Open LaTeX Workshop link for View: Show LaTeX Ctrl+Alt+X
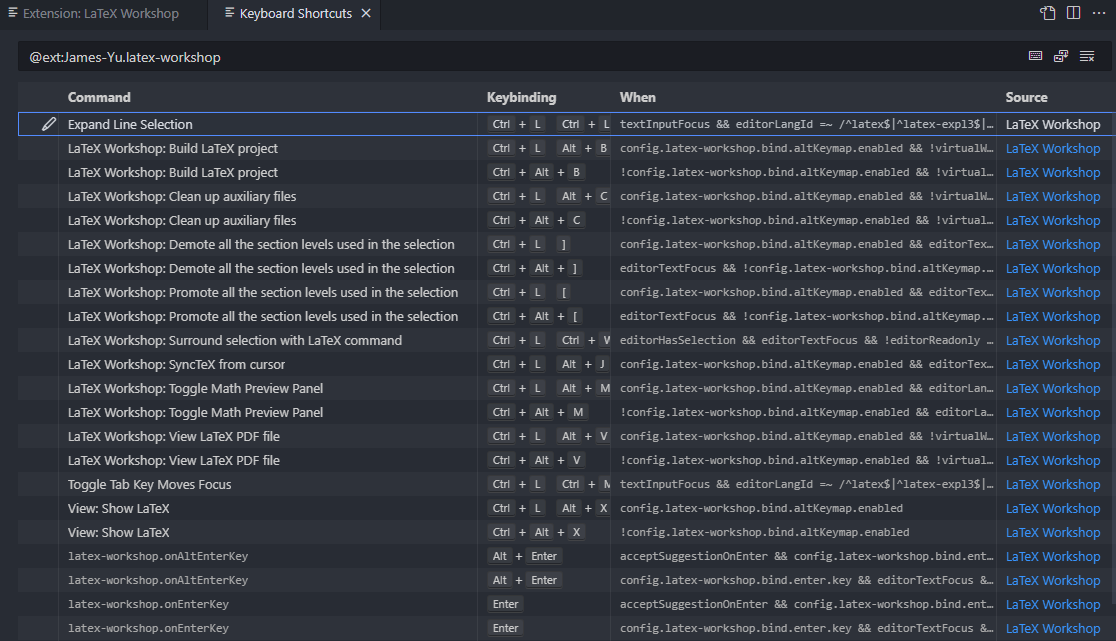The image size is (1116, 641). pyautogui.click(x=1053, y=532)
